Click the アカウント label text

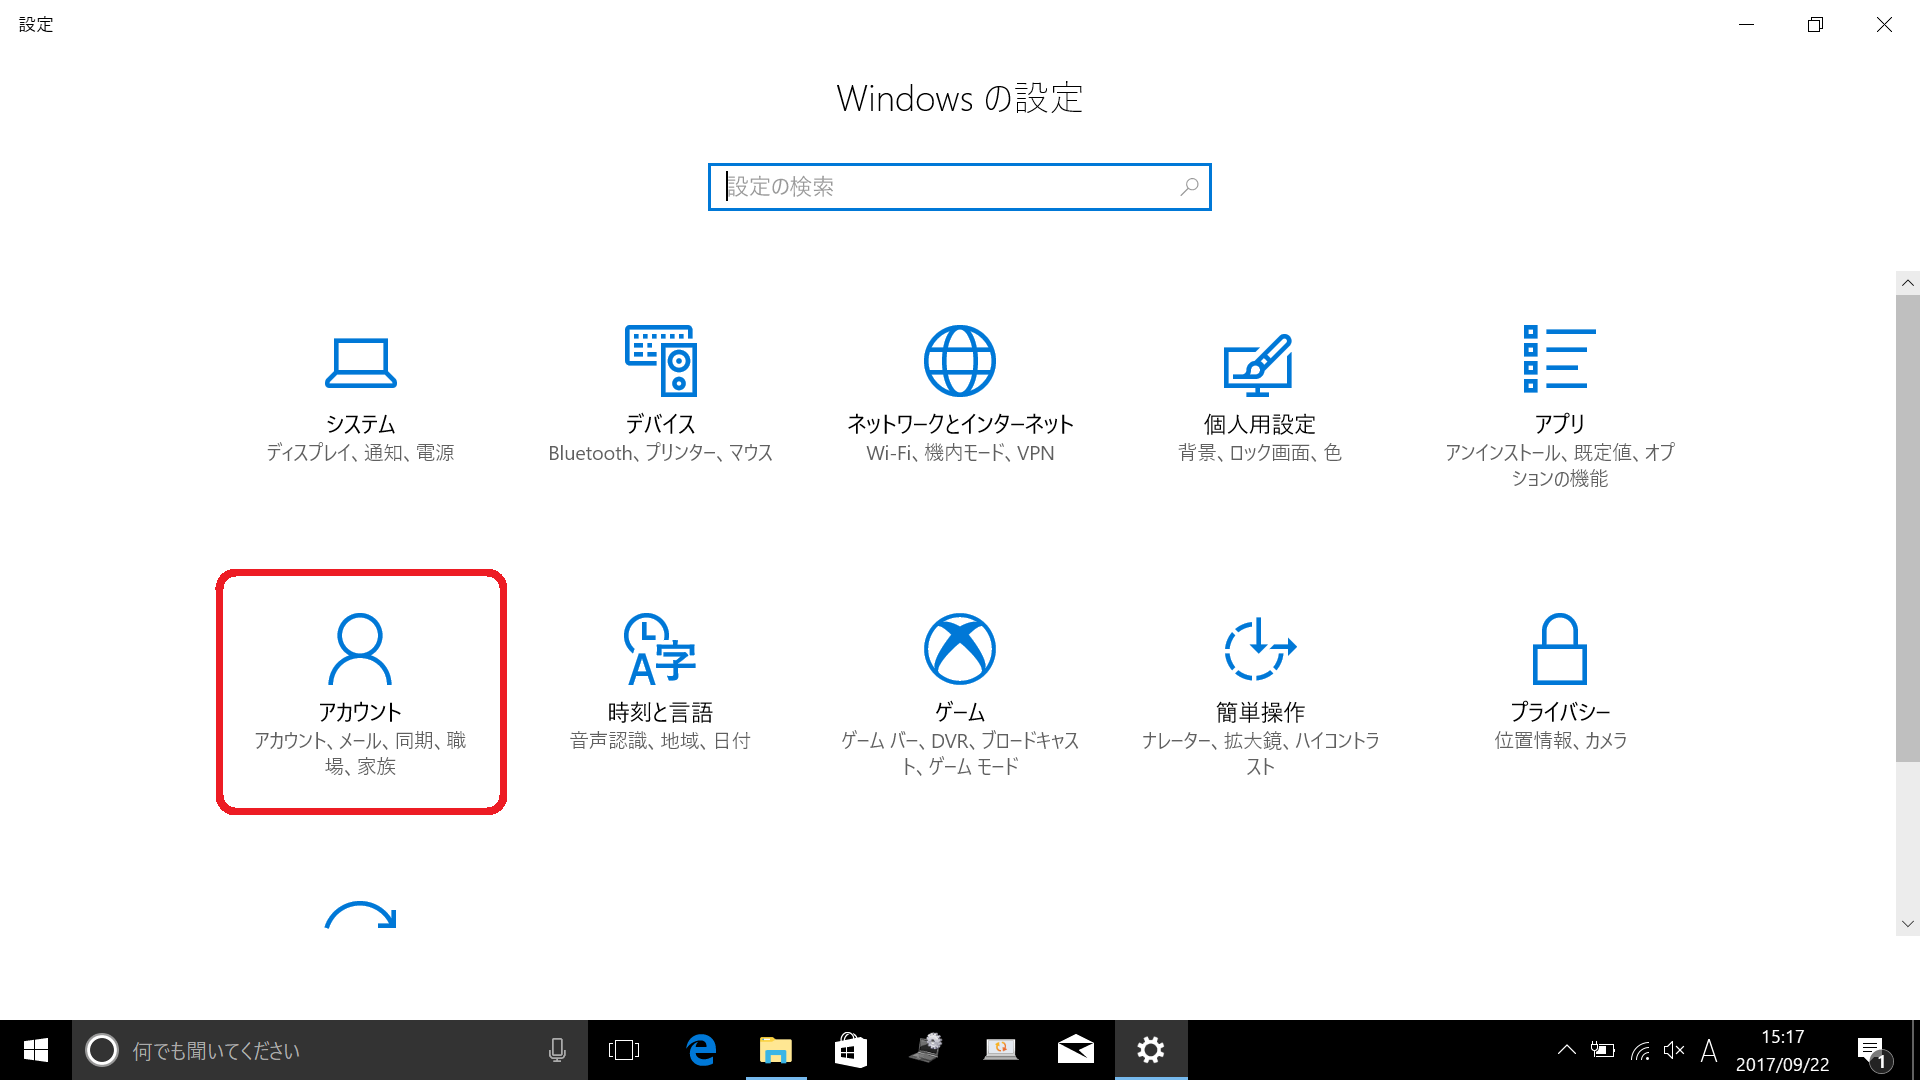pos(360,712)
